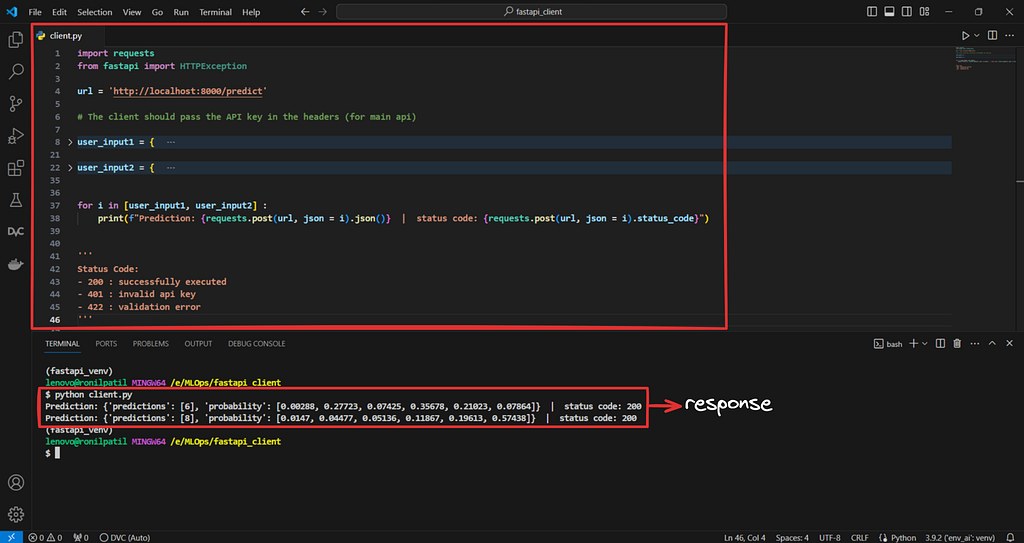1024x543 pixels.
Task: Toggle the primary side bar layout icon
Action: (872, 12)
